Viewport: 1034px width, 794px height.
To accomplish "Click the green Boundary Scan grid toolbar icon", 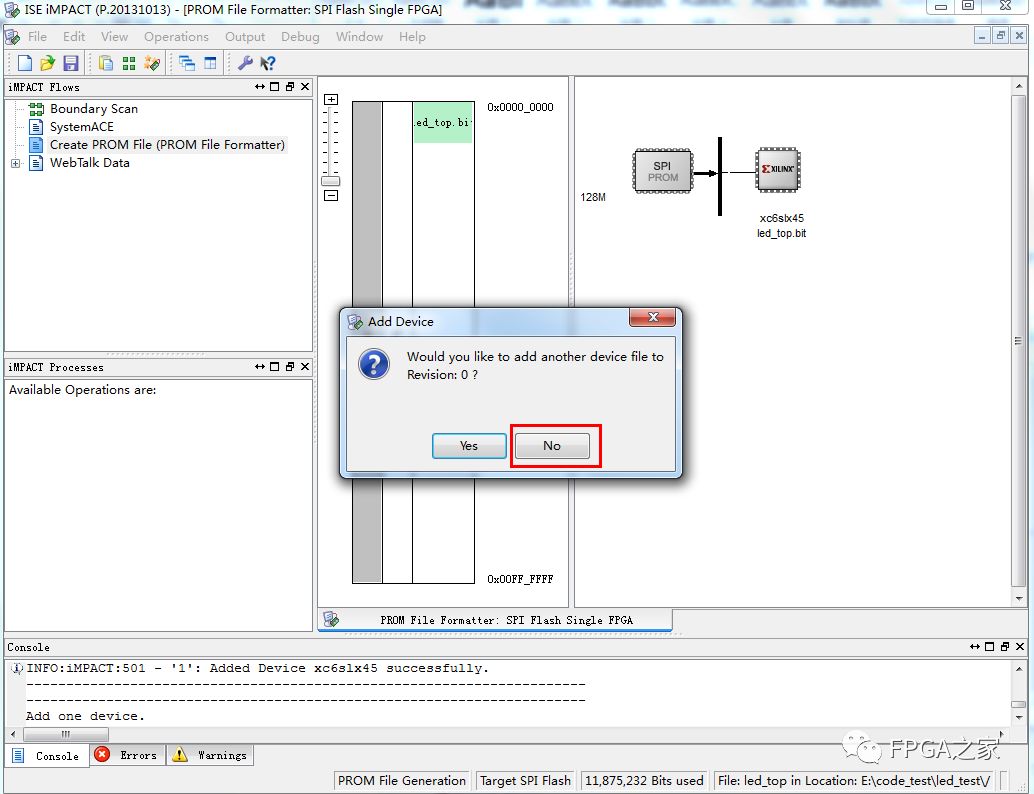I will pos(129,63).
